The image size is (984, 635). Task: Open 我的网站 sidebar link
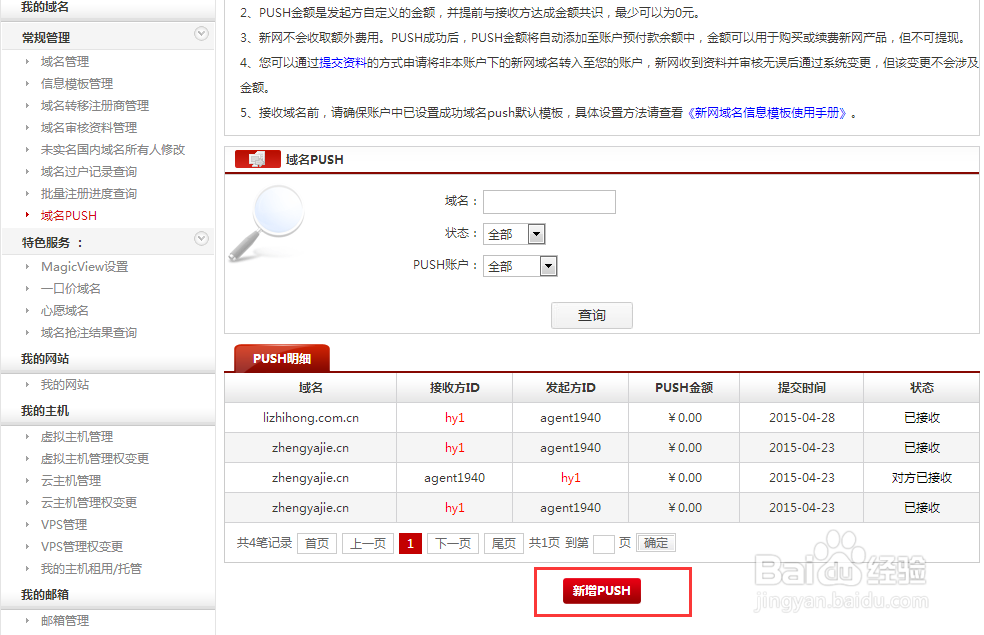65,385
